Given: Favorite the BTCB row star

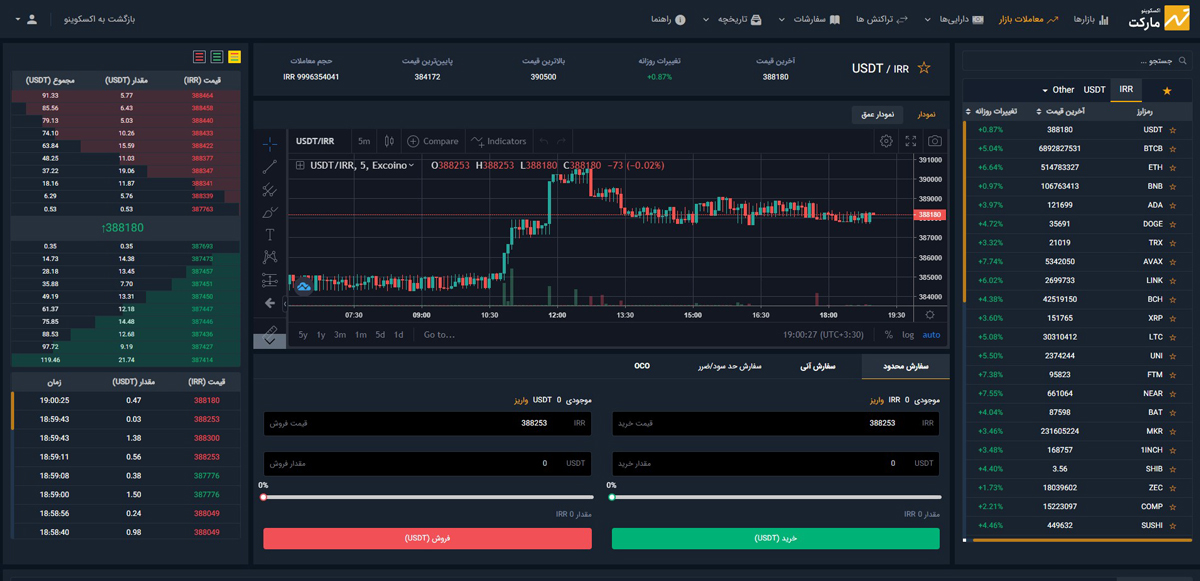Looking at the screenshot, I should pyautogui.click(x=1174, y=149).
